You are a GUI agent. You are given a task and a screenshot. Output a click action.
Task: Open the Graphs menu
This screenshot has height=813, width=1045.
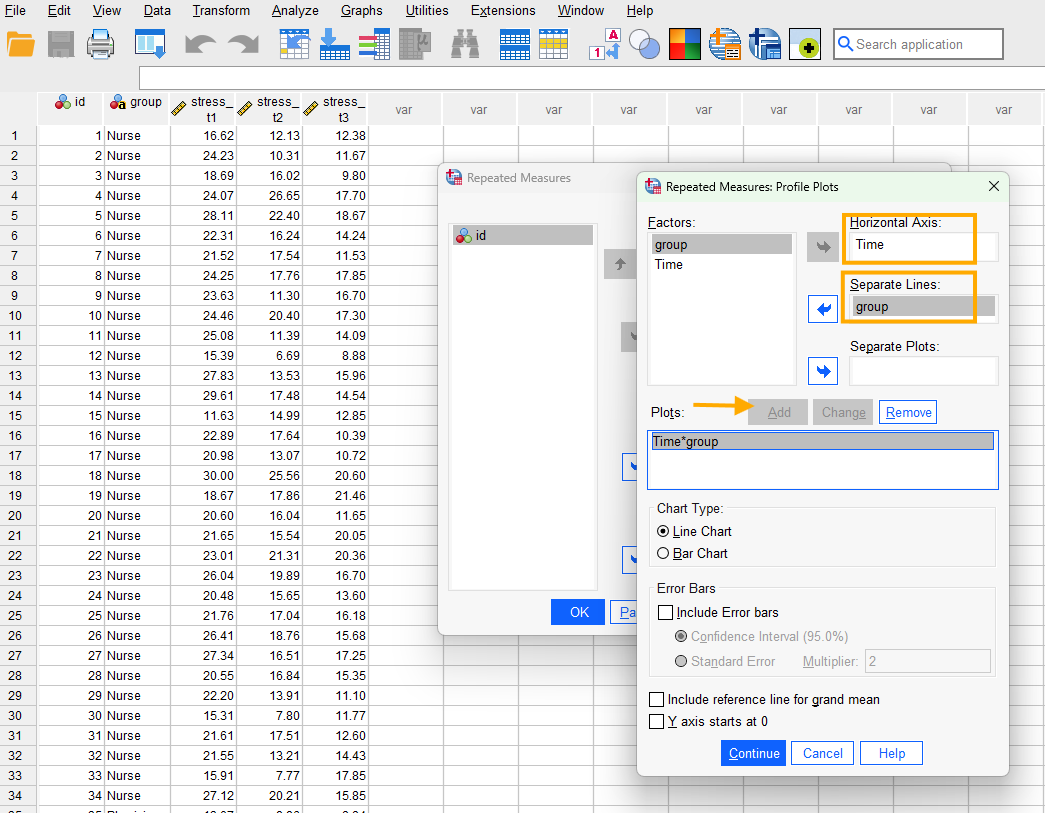[x=362, y=11]
